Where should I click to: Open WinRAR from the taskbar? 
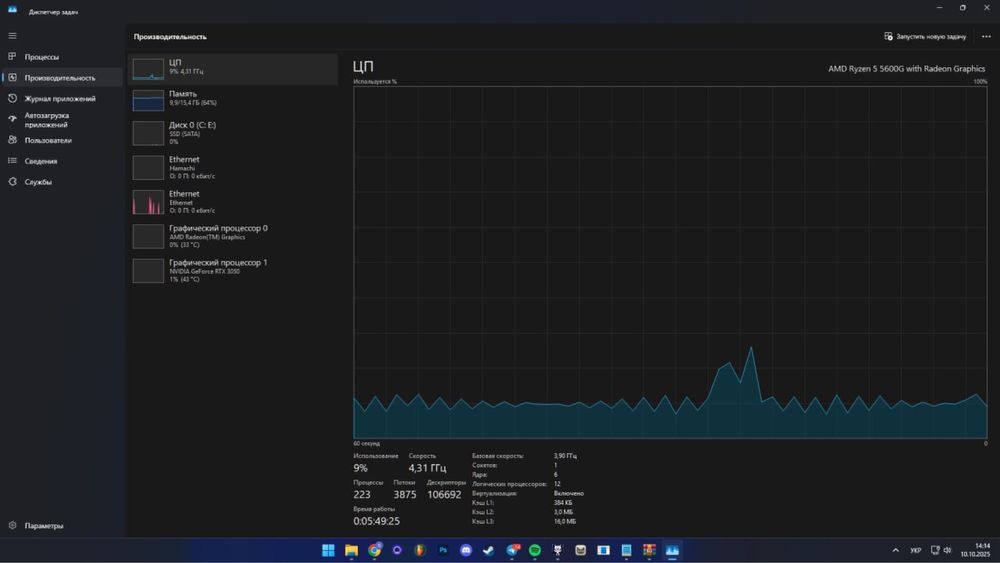tap(649, 550)
